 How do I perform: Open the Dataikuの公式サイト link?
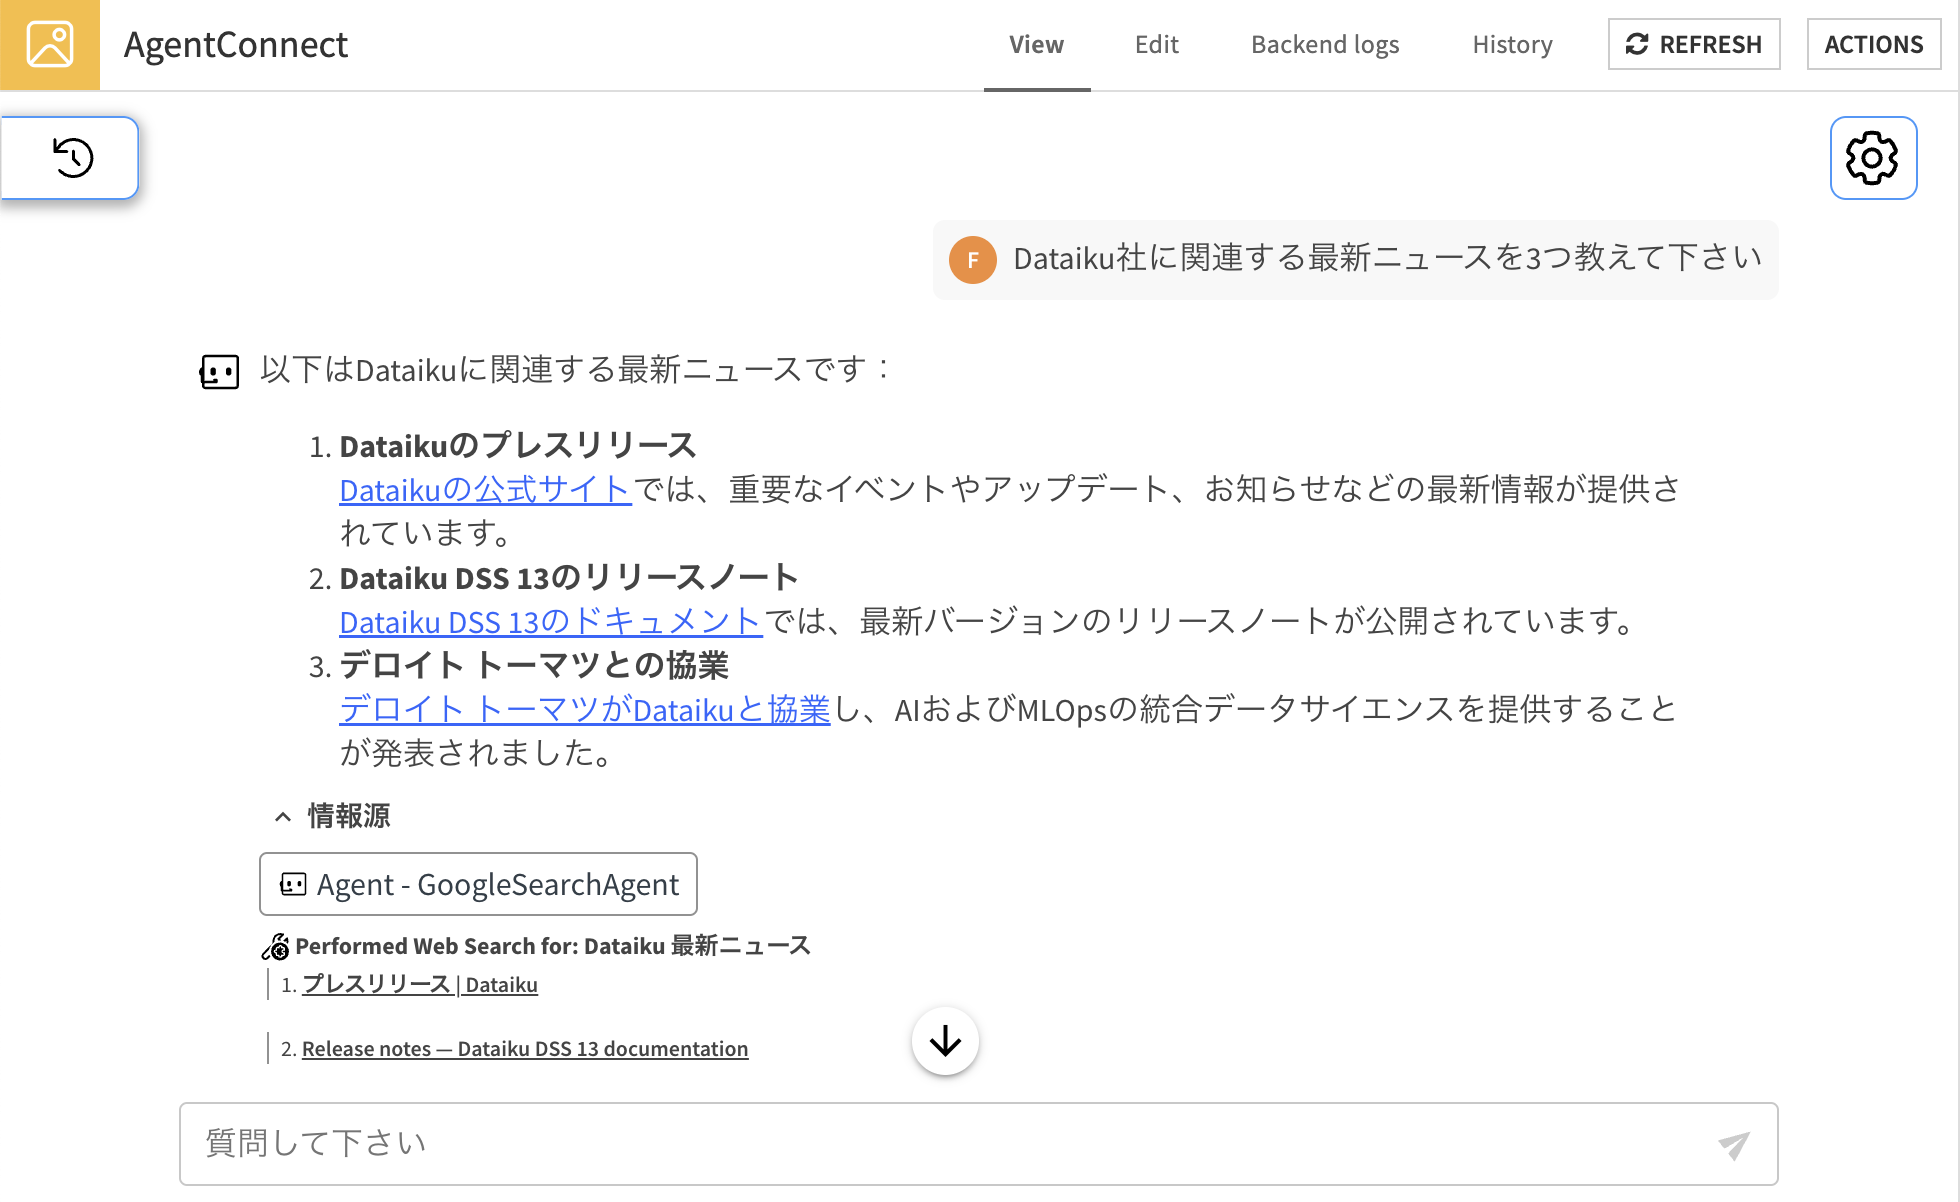[x=485, y=490]
